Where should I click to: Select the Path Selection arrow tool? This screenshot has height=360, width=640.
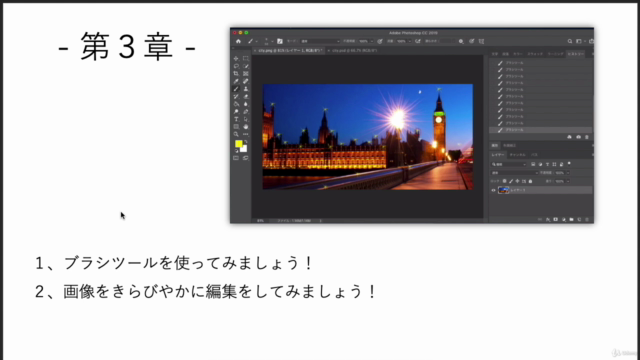(246, 119)
